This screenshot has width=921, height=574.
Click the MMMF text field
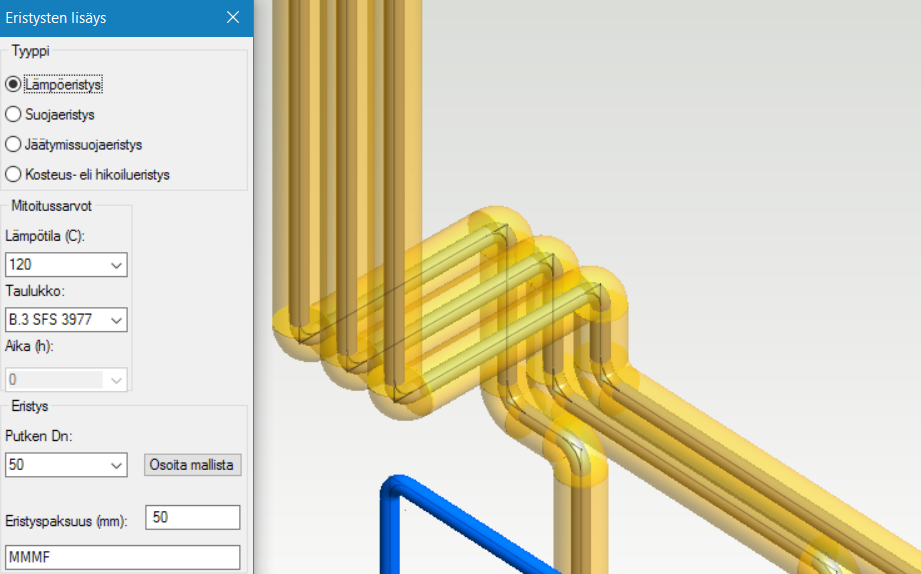point(123,556)
